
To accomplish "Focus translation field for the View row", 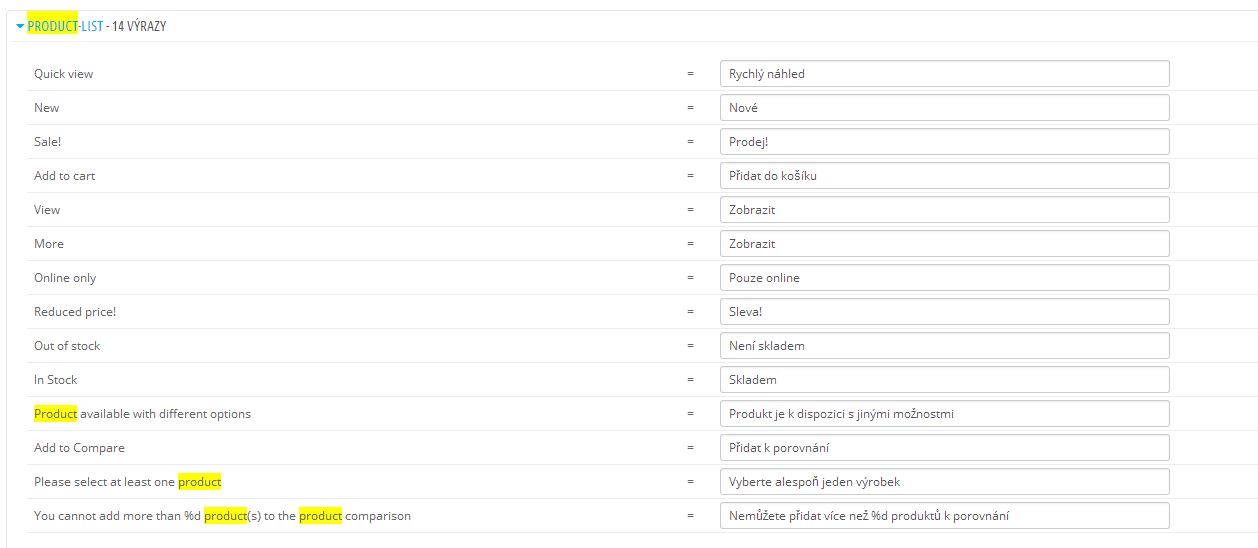I will coord(943,210).
